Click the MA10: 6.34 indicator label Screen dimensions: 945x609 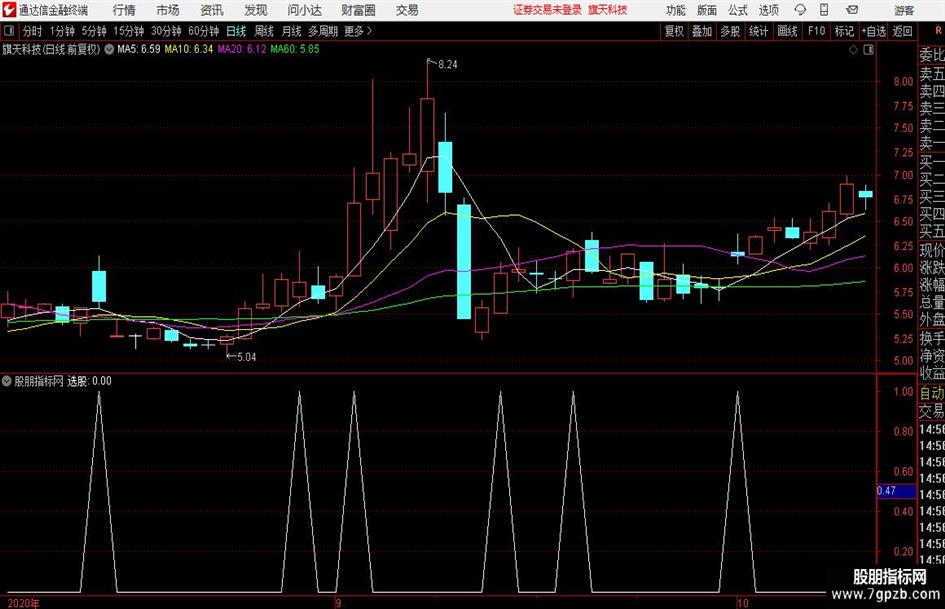[x=189, y=49]
